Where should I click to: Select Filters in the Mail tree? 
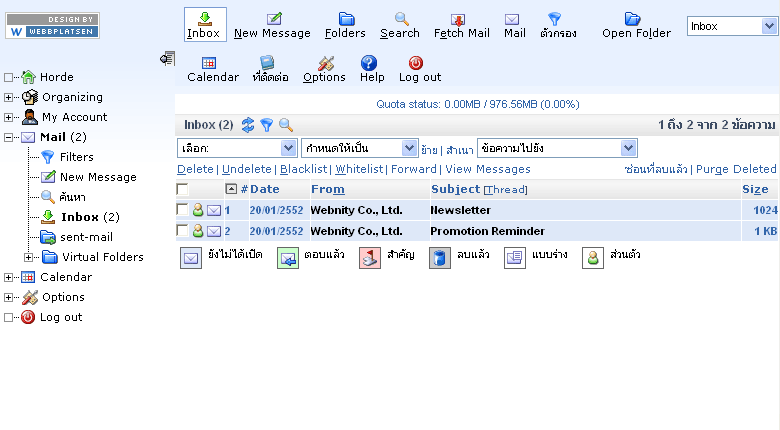(77, 157)
